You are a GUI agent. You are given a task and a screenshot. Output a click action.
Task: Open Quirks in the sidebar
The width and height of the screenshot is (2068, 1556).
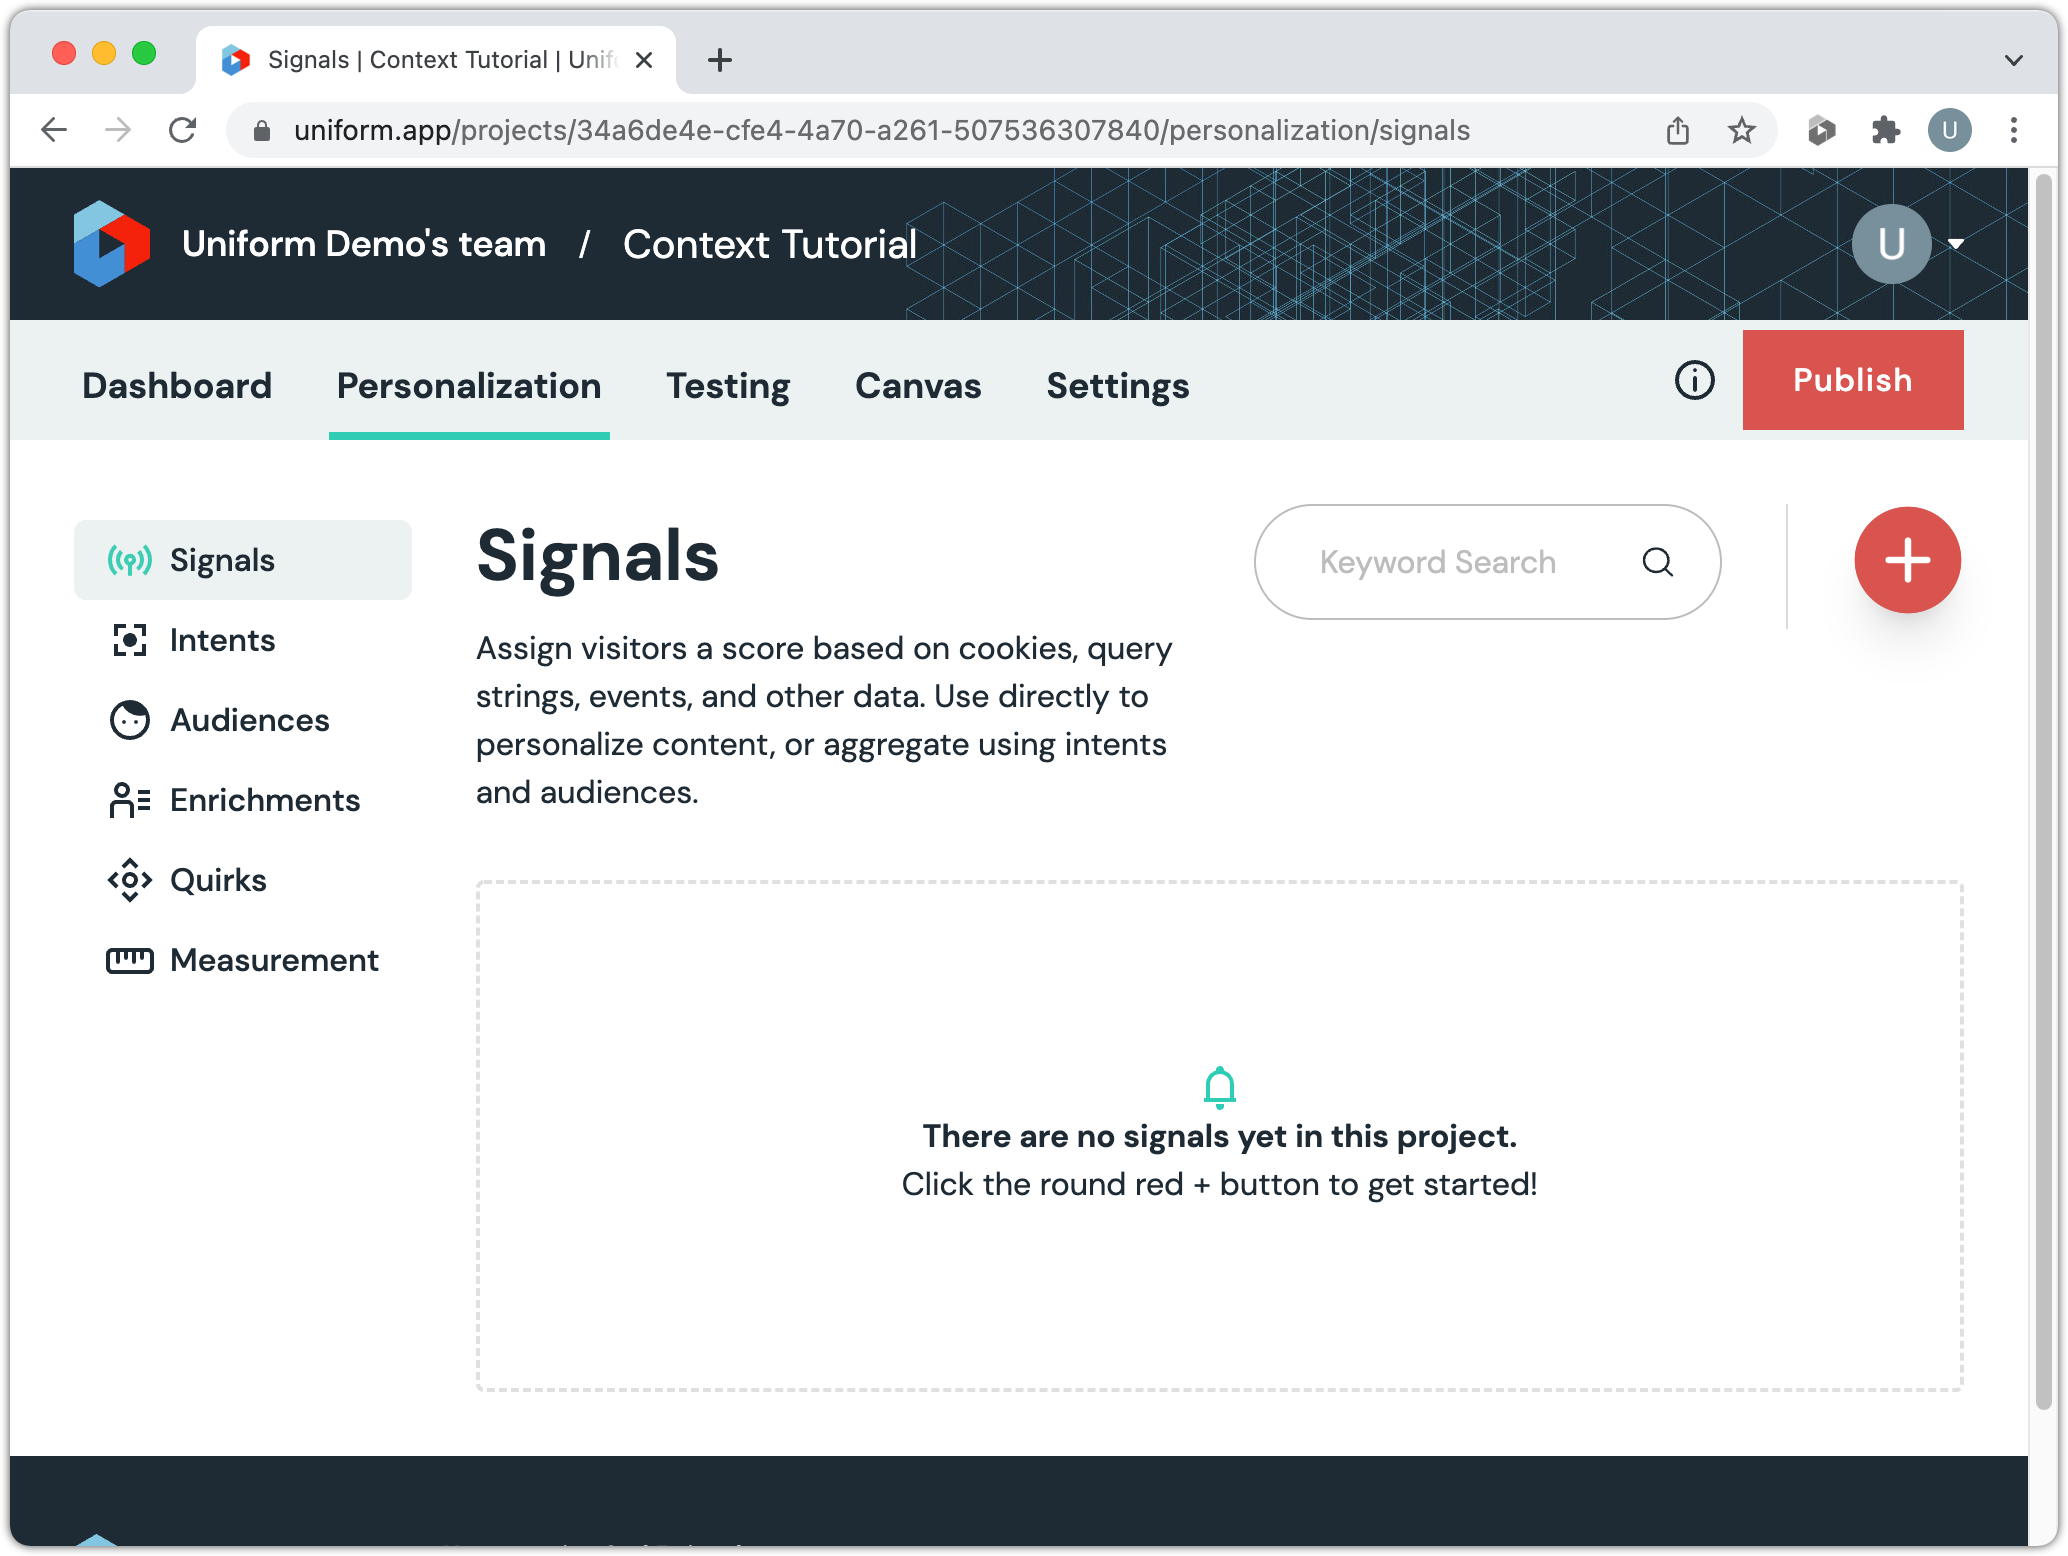pyautogui.click(x=218, y=880)
